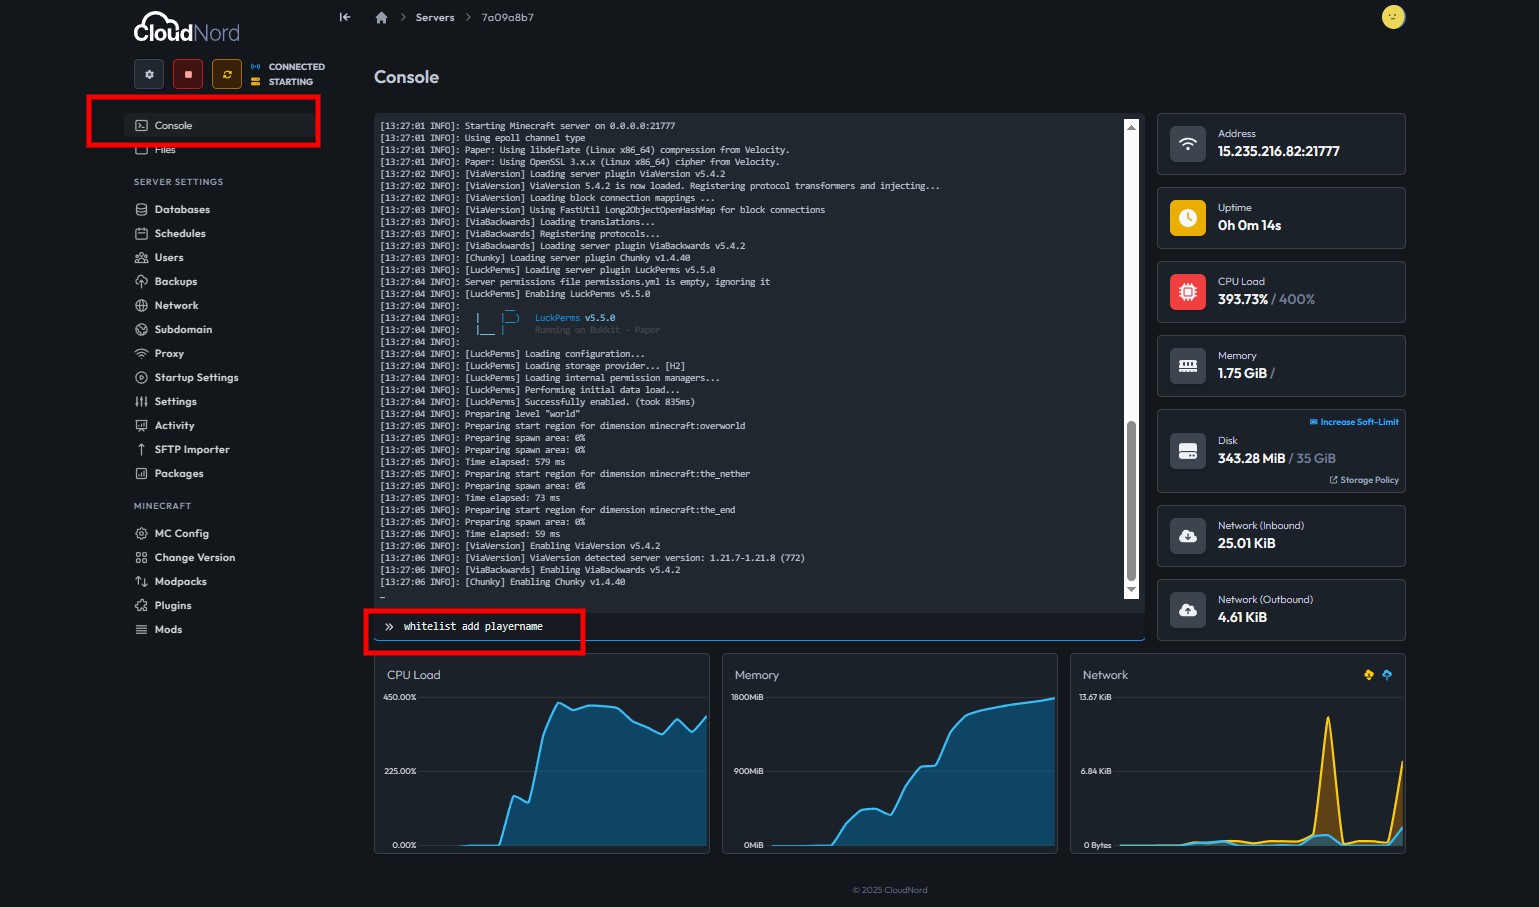This screenshot has height=907, width=1539.
Task: Click the console scrollbar down arrow
Action: [1132, 591]
